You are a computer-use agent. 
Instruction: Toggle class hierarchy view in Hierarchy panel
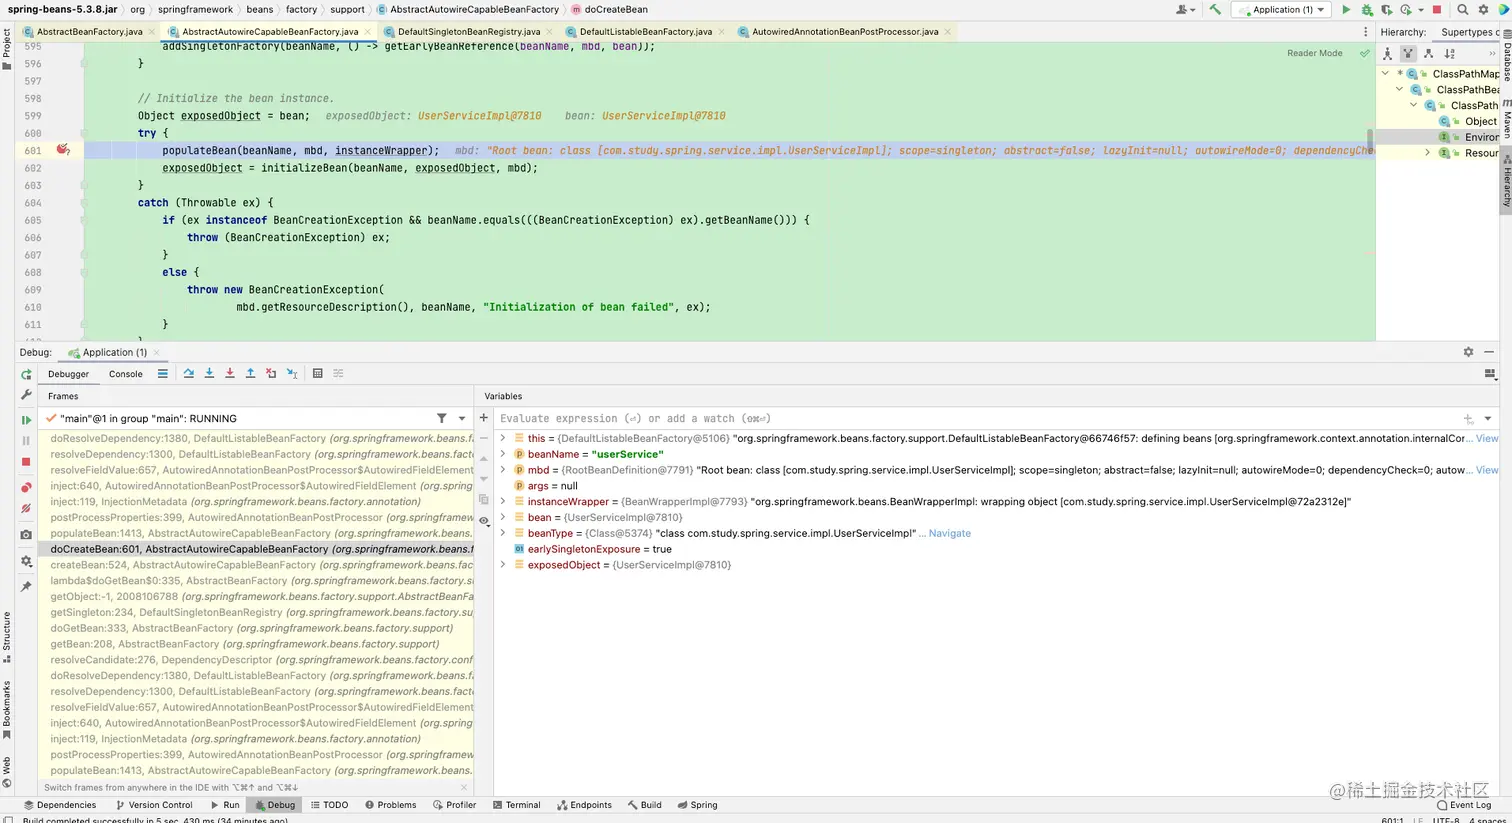(1387, 54)
